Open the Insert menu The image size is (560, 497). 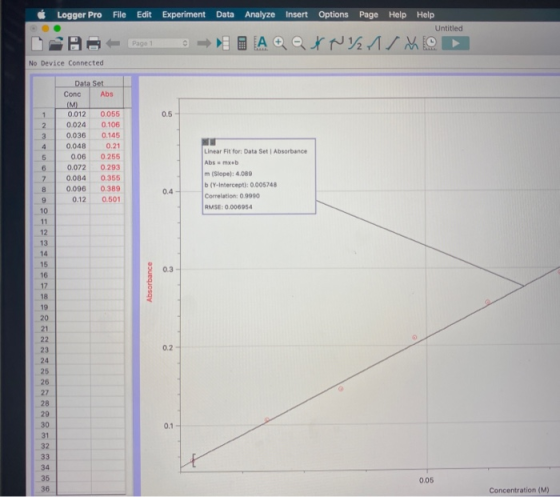(x=296, y=15)
